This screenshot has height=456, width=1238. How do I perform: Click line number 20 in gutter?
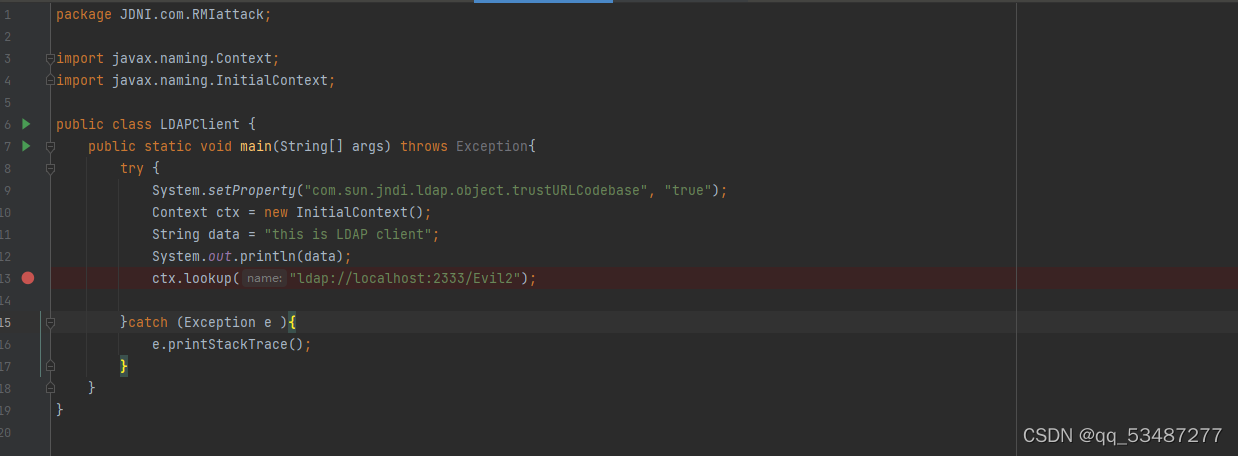click(x=6, y=432)
